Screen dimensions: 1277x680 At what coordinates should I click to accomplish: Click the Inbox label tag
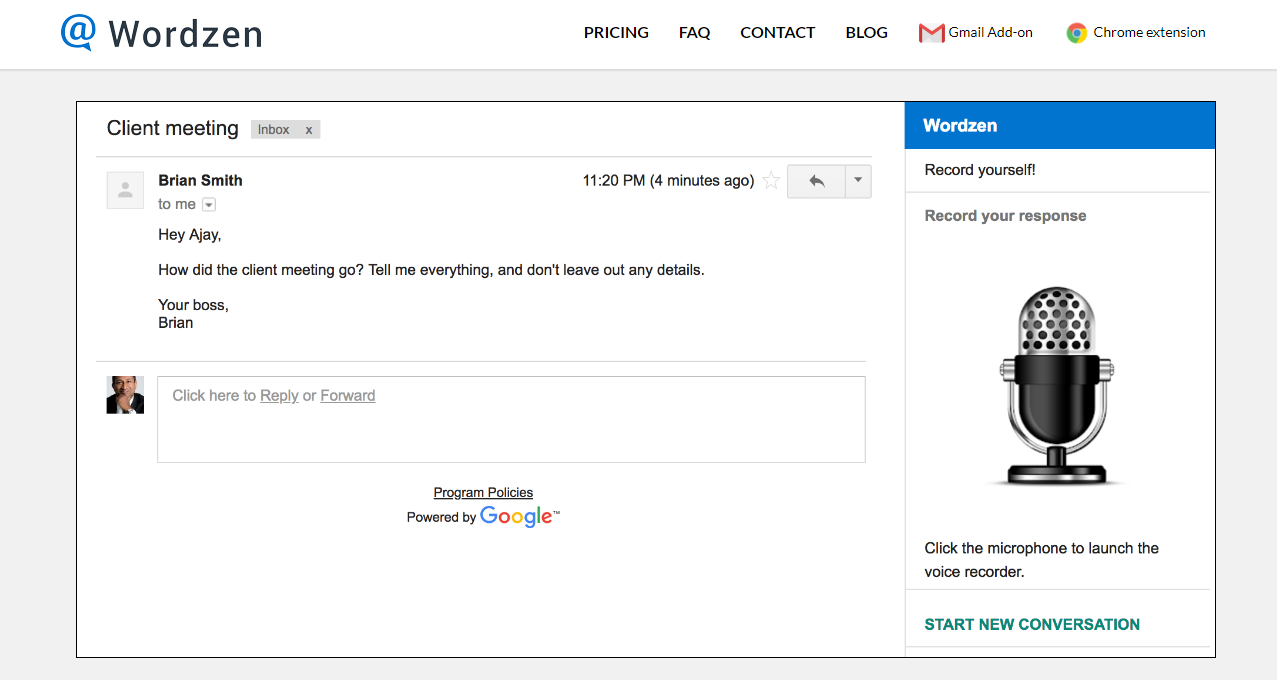285,130
